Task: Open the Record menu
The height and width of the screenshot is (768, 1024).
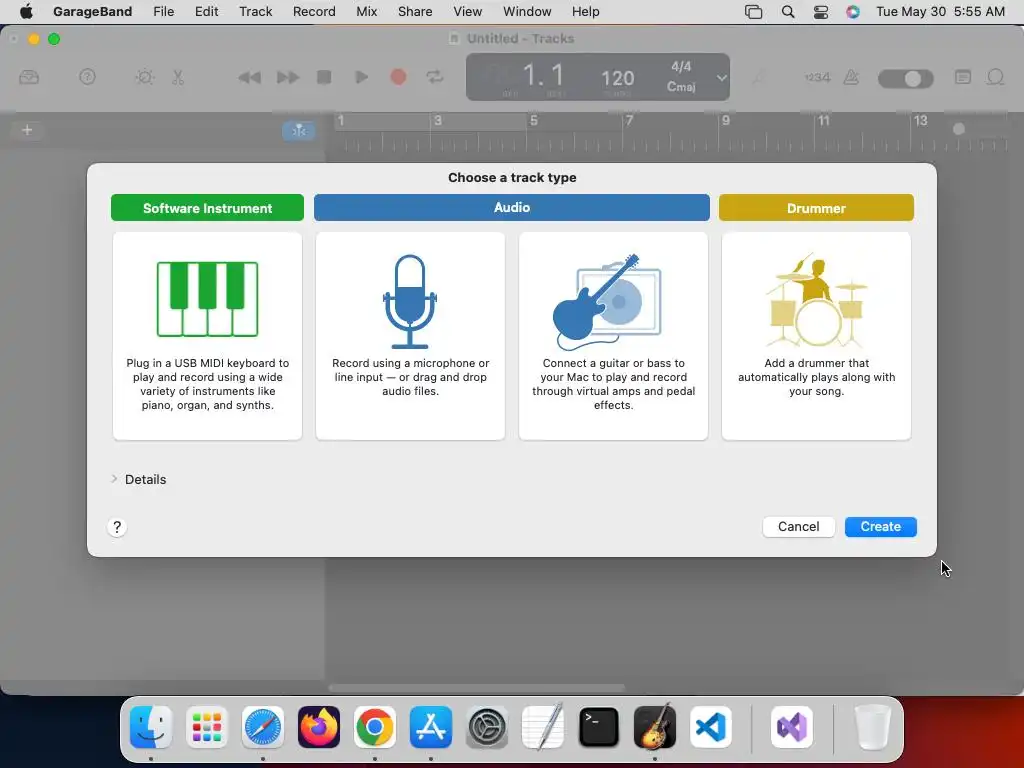Action: (314, 11)
